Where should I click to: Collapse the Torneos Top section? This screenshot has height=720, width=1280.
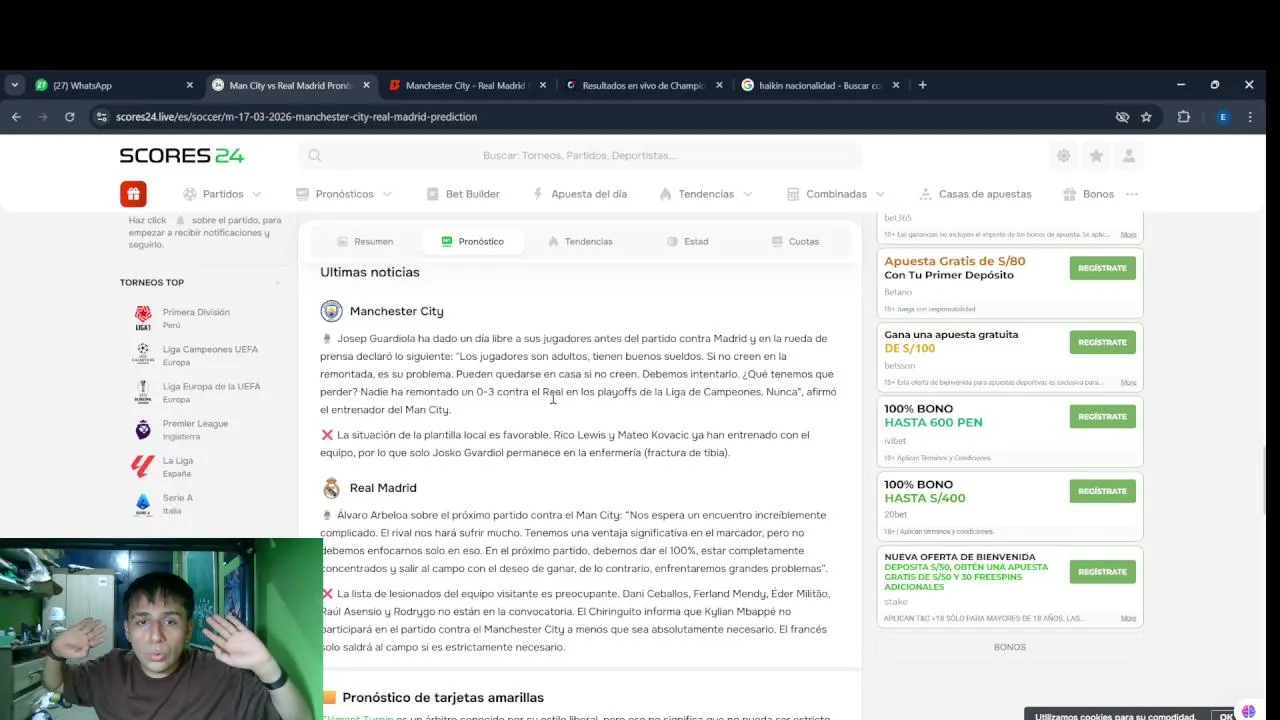click(277, 283)
